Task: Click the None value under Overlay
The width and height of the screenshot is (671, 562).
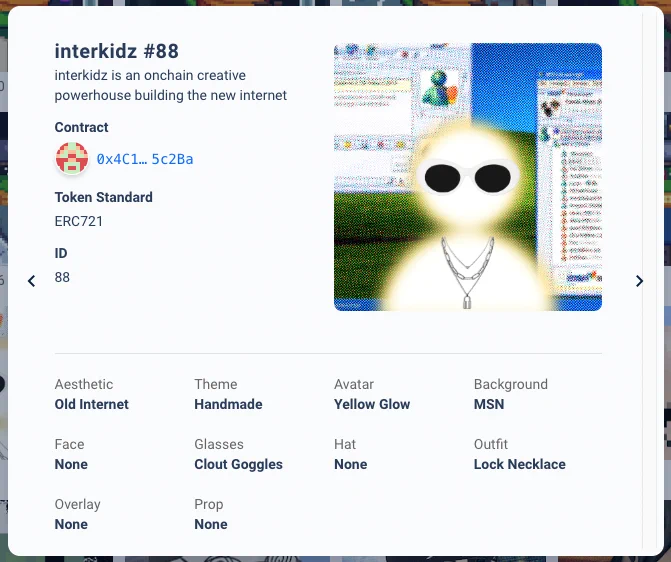Action: coord(71,524)
